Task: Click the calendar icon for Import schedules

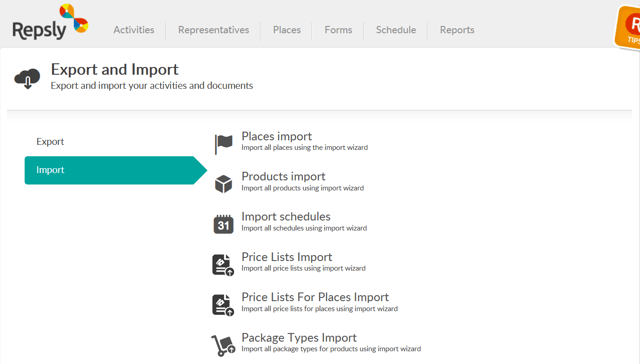Action: pos(223,224)
